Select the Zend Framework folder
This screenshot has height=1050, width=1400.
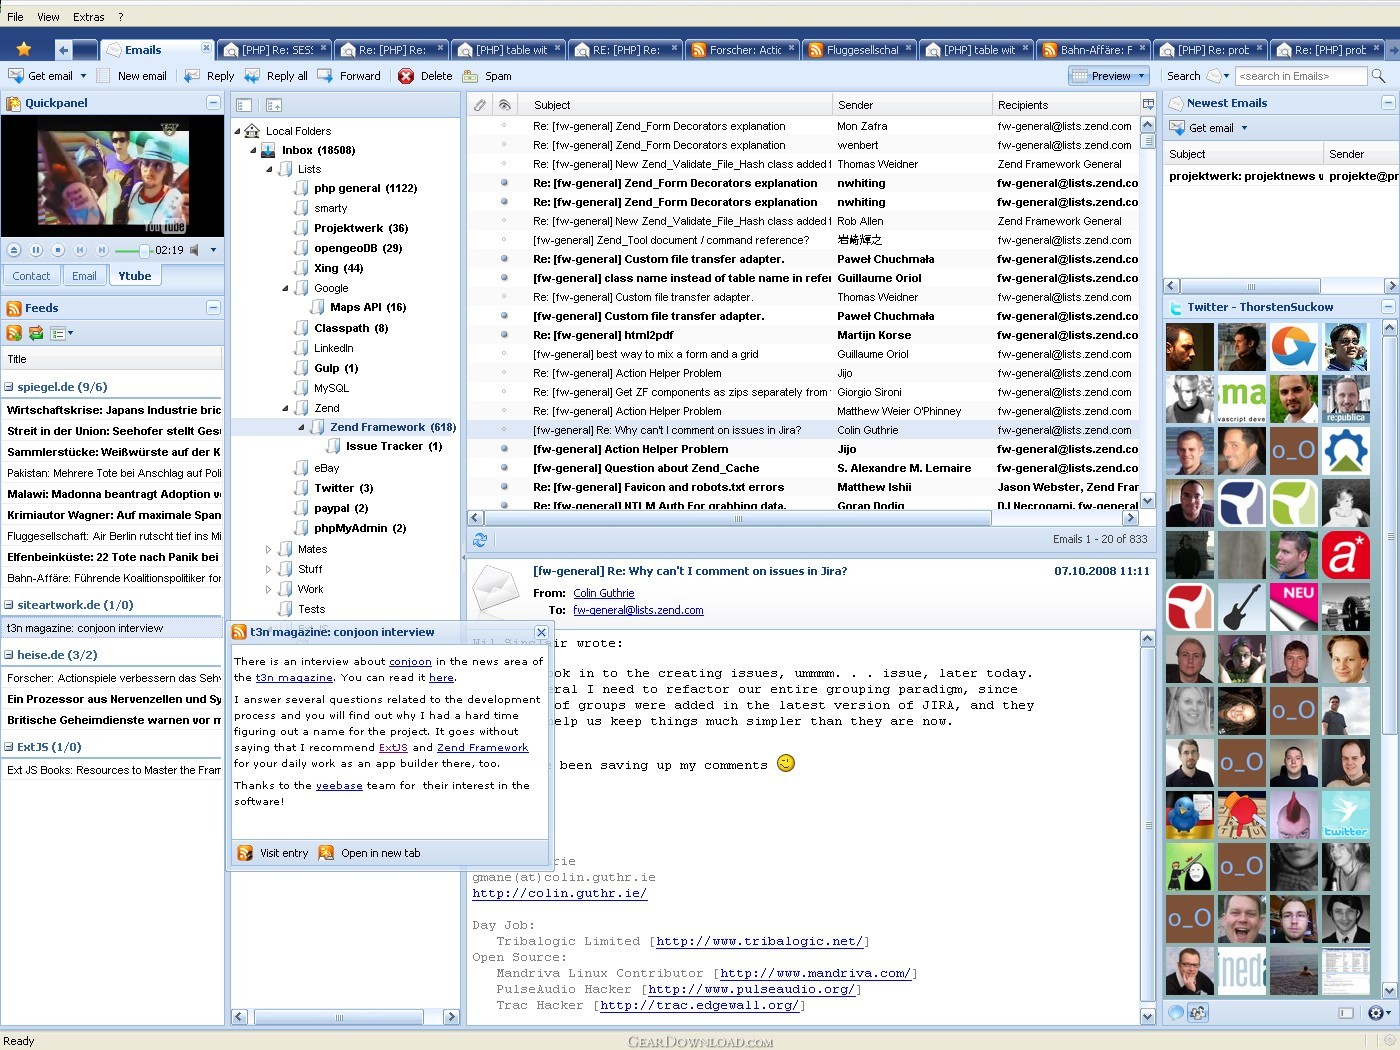pyautogui.click(x=377, y=427)
